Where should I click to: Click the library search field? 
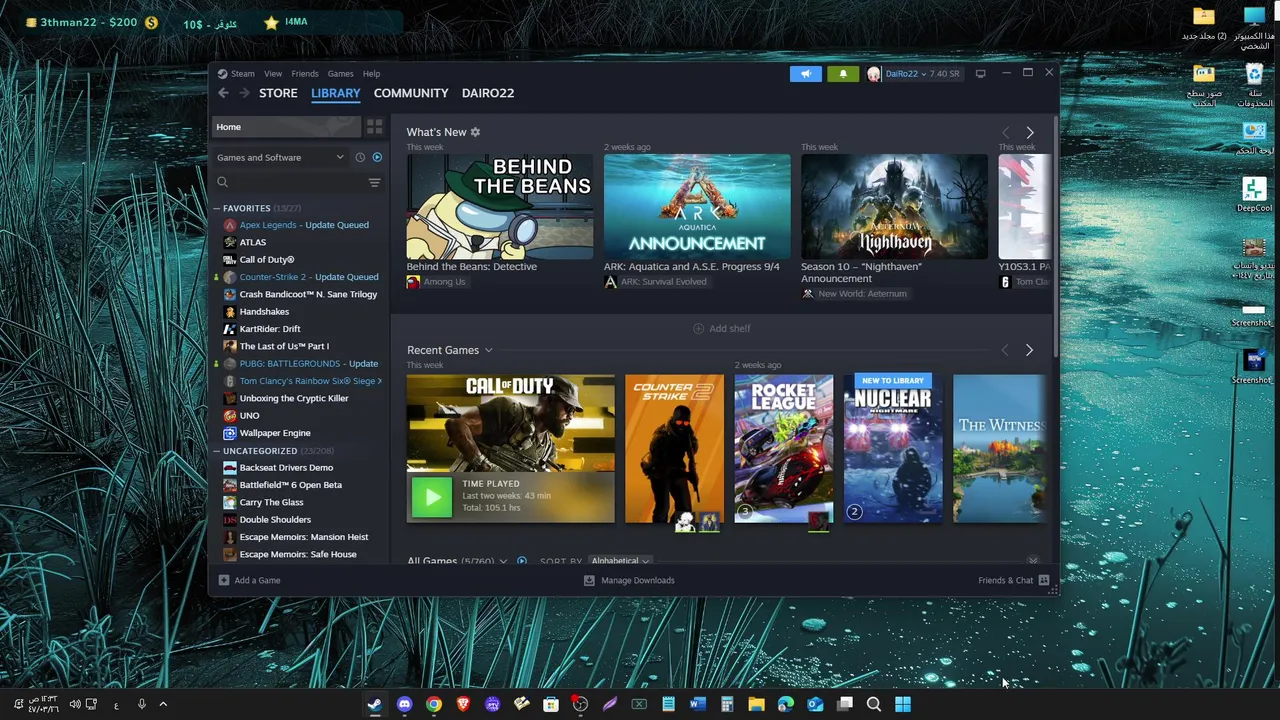pos(290,182)
